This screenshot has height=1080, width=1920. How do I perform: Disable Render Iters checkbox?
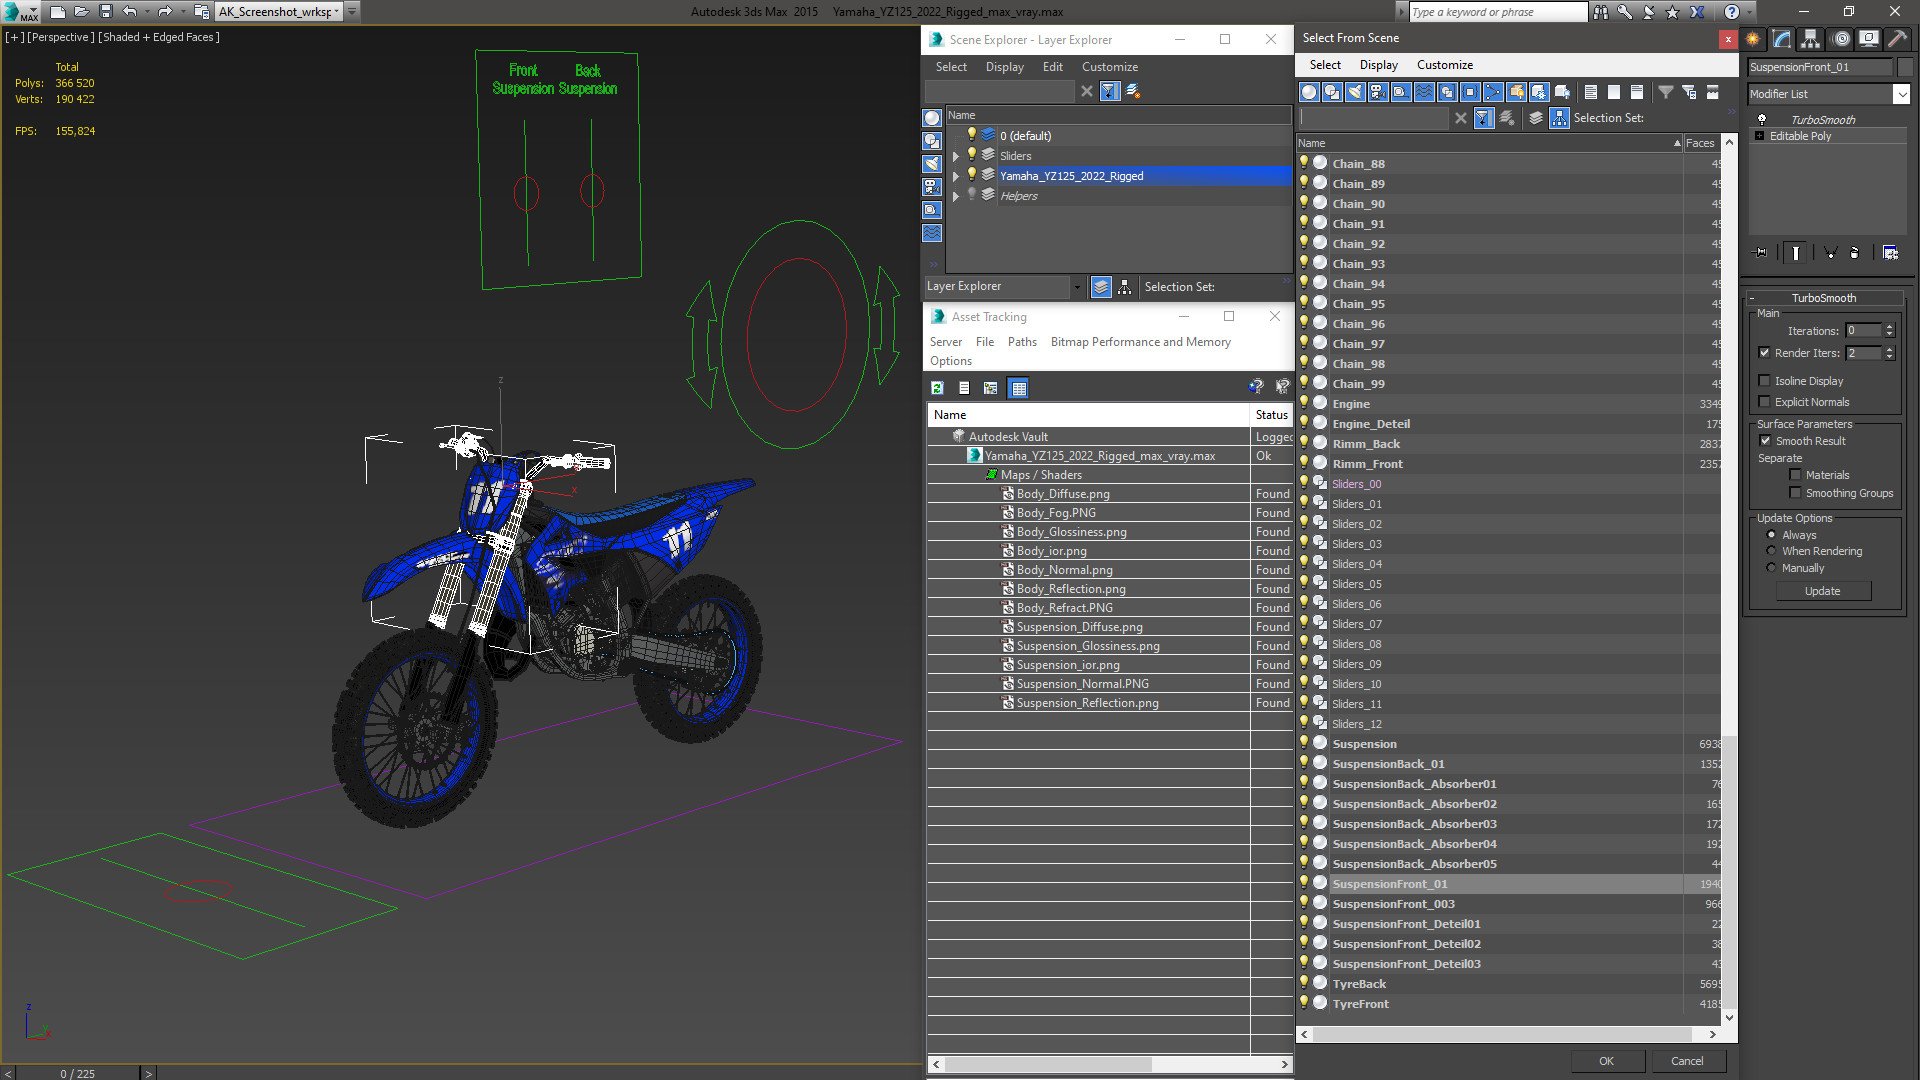click(x=1764, y=352)
